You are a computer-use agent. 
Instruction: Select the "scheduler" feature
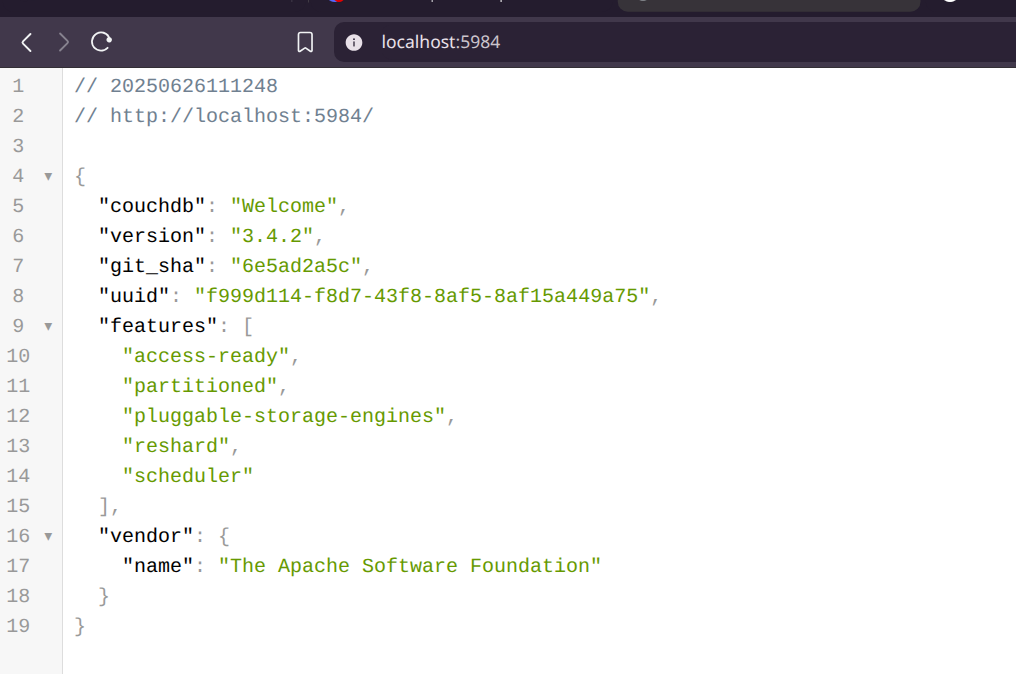coord(188,475)
